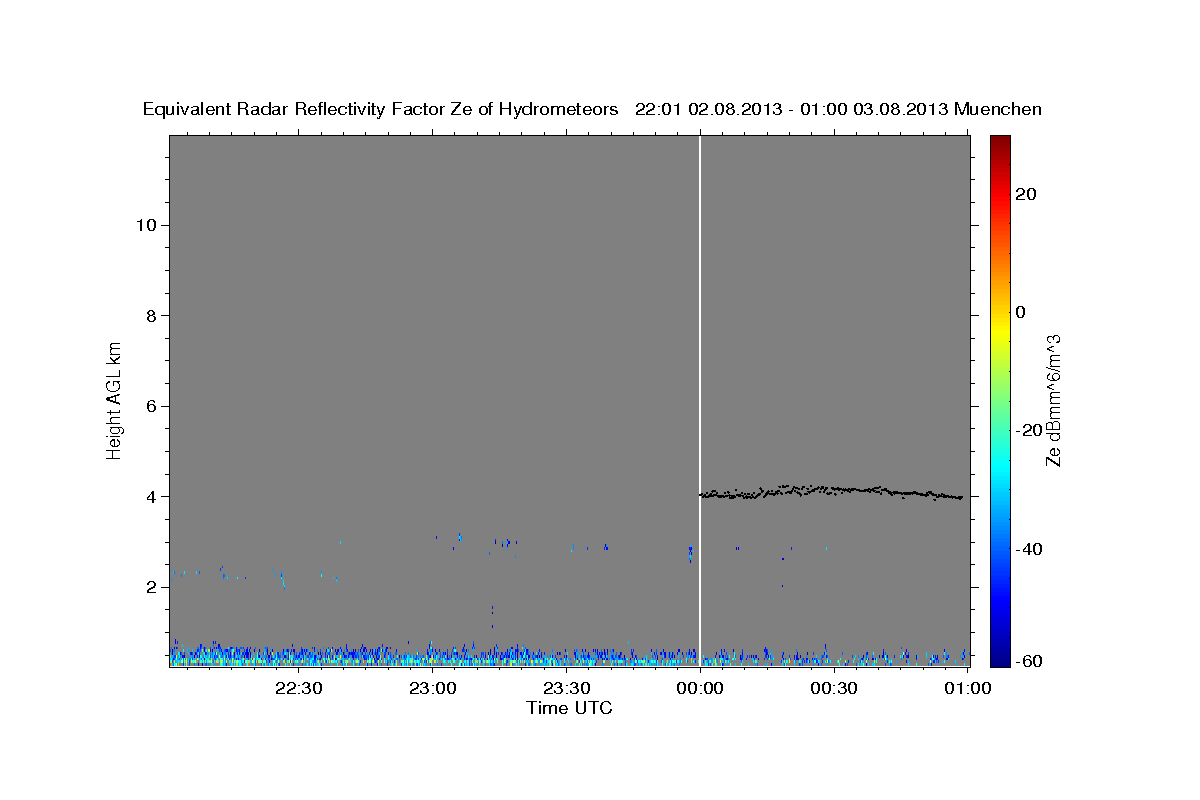Click the dark red top of the colorbar
This screenshot has height=800, width=1200.
[1000, 144]
